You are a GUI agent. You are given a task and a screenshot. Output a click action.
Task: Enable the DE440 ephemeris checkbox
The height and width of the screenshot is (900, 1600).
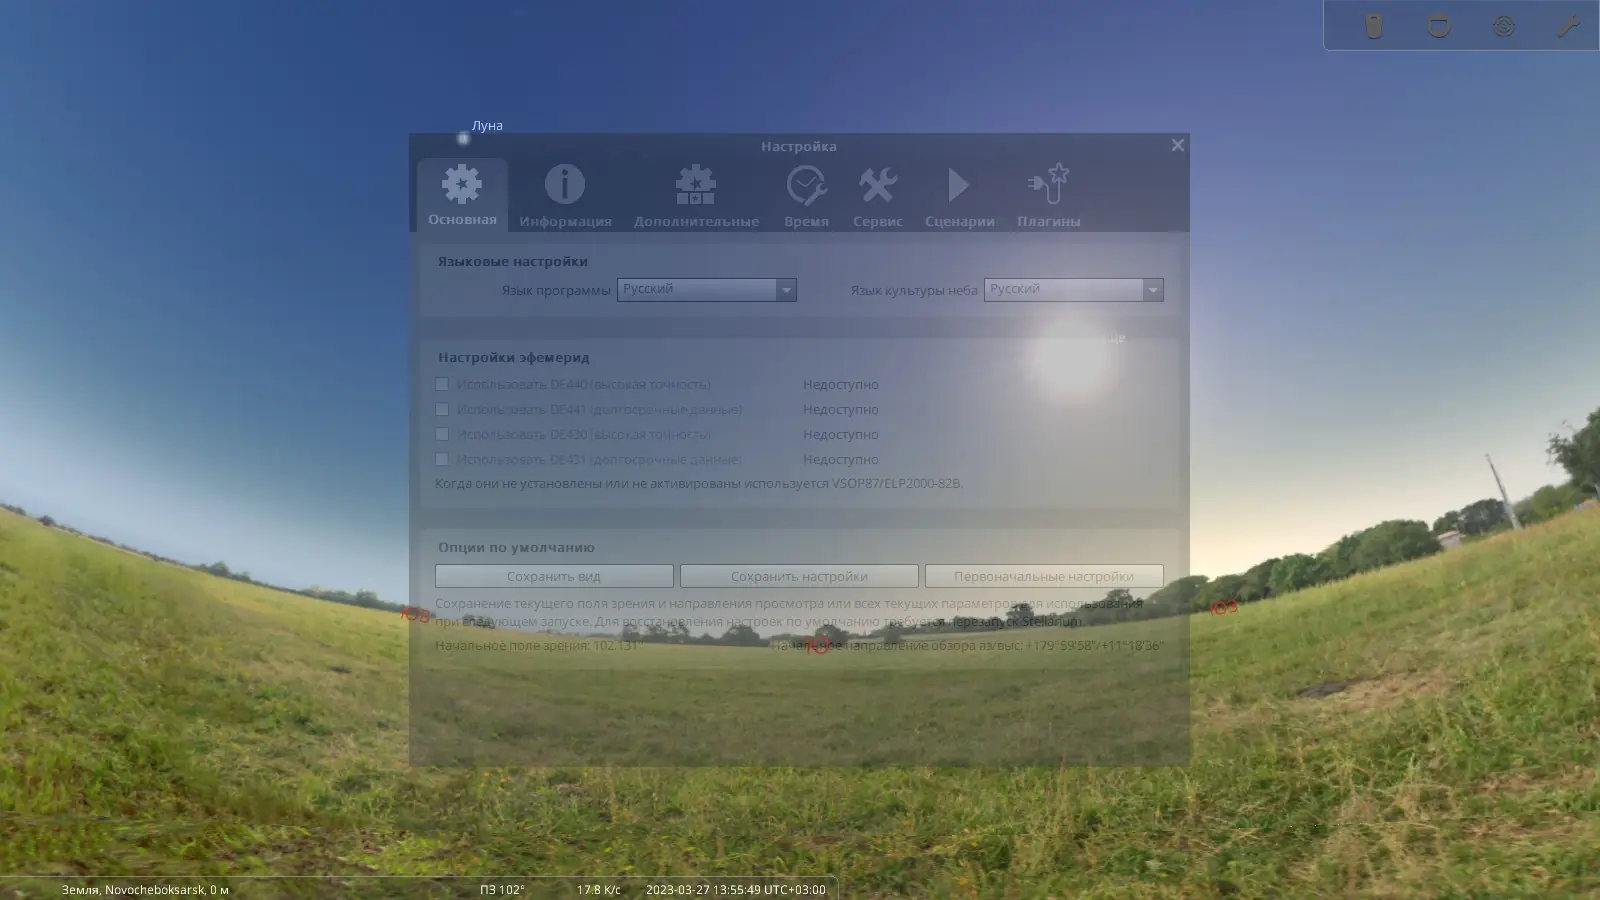[442, 384]
